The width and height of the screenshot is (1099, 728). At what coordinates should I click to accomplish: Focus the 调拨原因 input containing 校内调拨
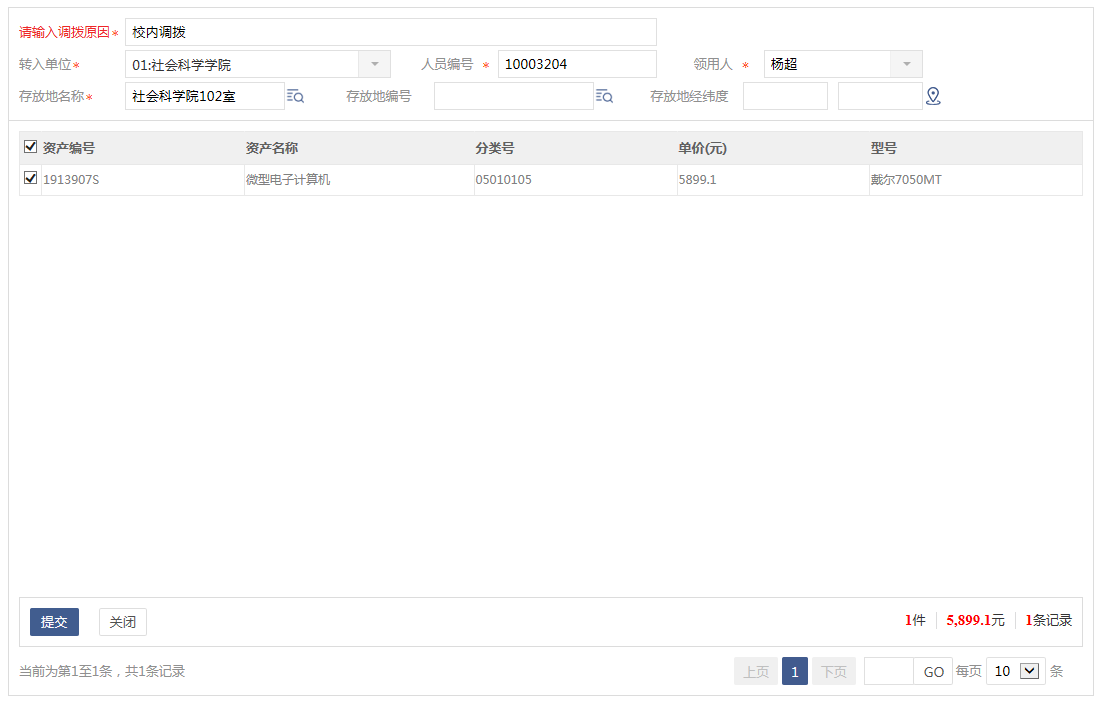pyautogui.click(x=390, y=32)
